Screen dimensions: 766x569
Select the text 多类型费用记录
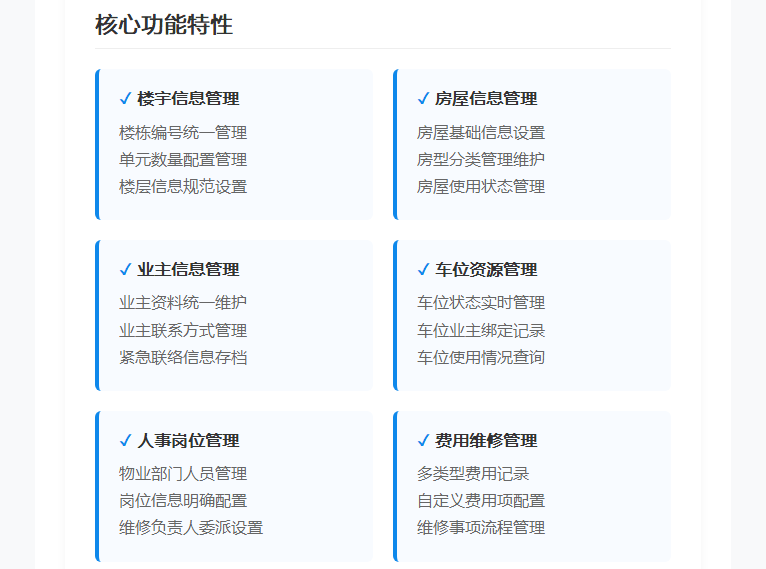473,474
